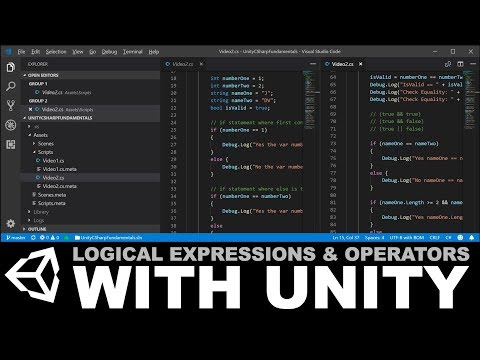Change language mode via C# in status bar
This screenshot has height=360, width=480.
tap(448, 238)
